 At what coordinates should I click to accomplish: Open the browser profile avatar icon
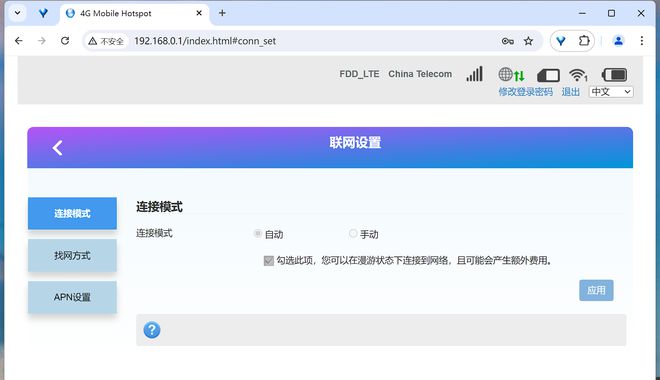(618, 41)
